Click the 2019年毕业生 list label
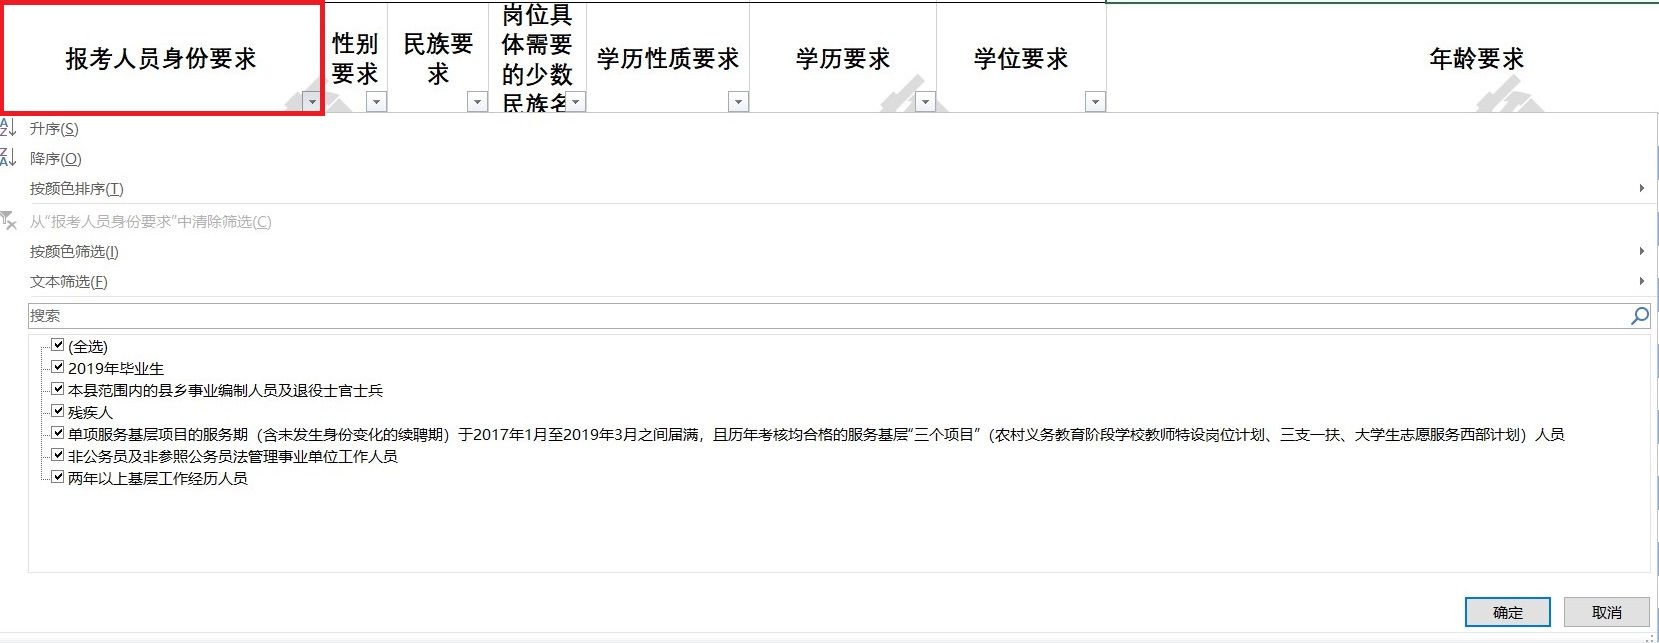Screen dimensions: 1659x643 (x=116, y=368)
